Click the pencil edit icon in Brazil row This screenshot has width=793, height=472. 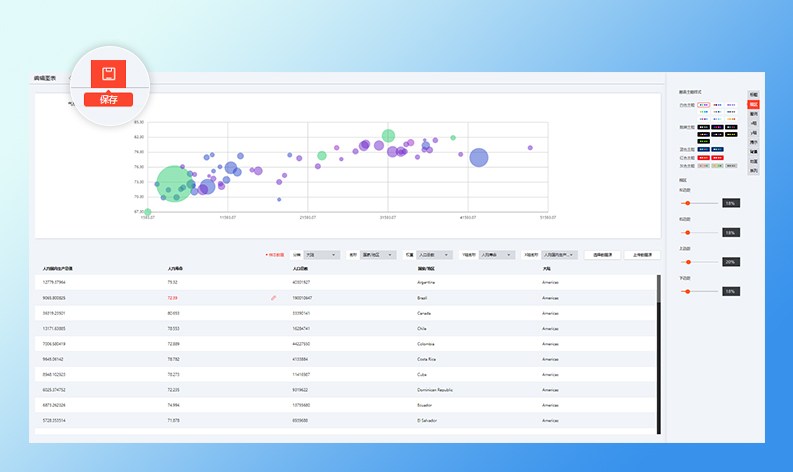point(273,298)
